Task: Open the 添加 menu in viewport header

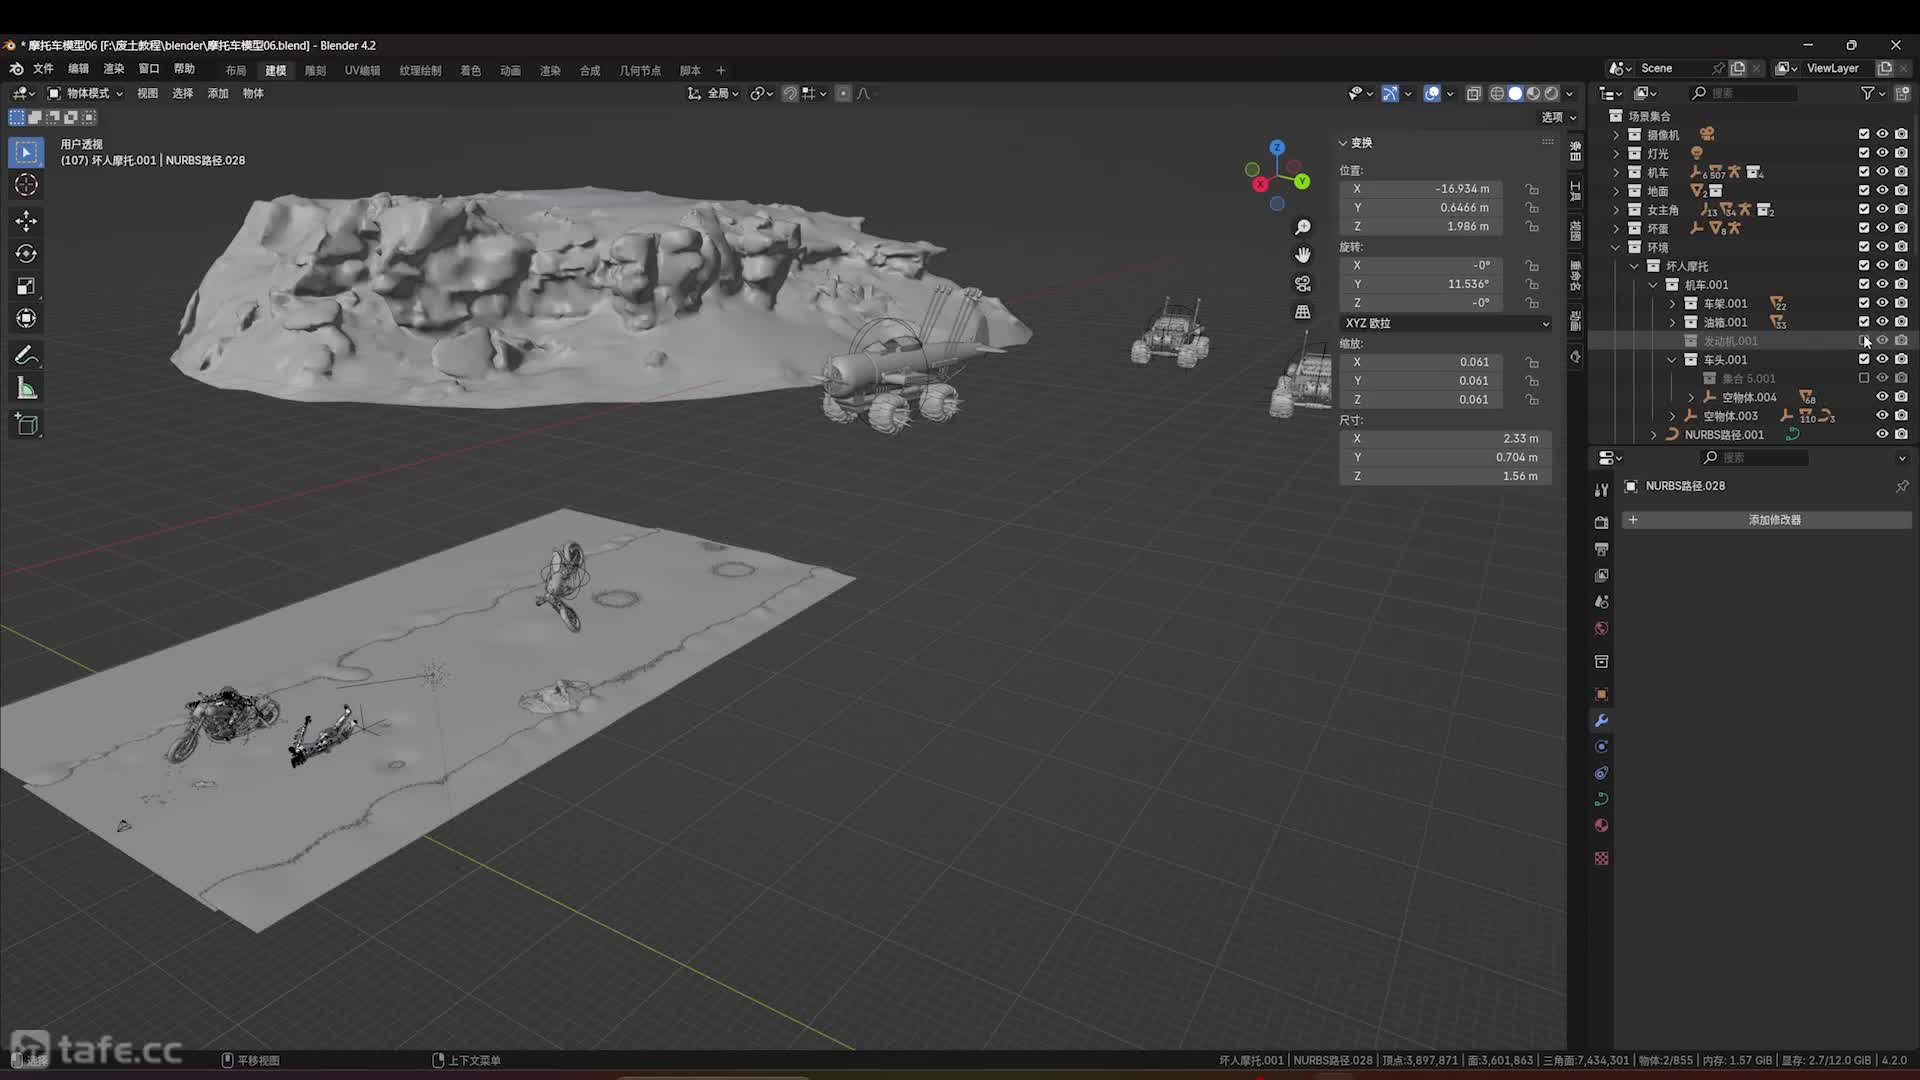Action: click(x=218, y=93)
